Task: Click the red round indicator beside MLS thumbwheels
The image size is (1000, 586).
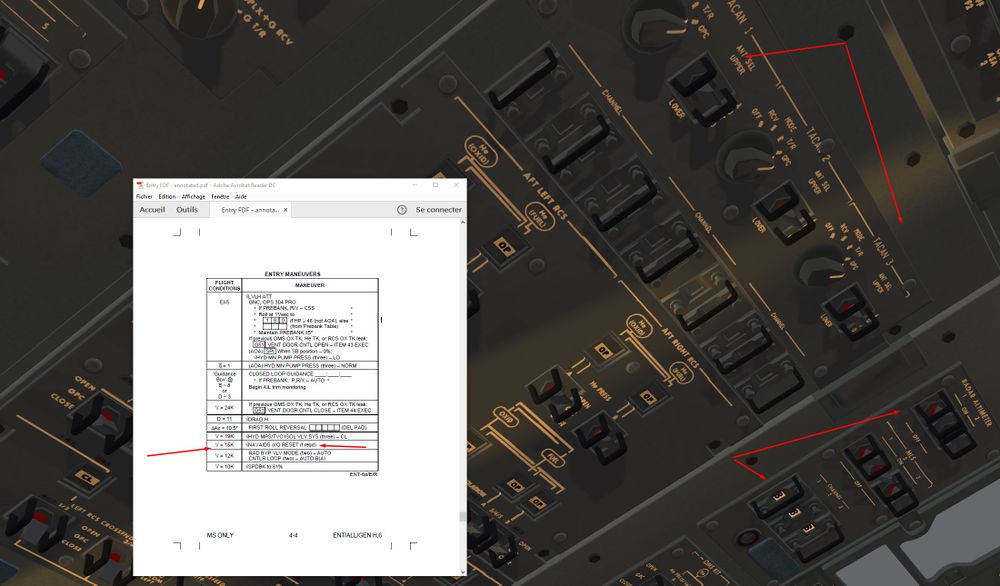Action: [x=748, y=538]
